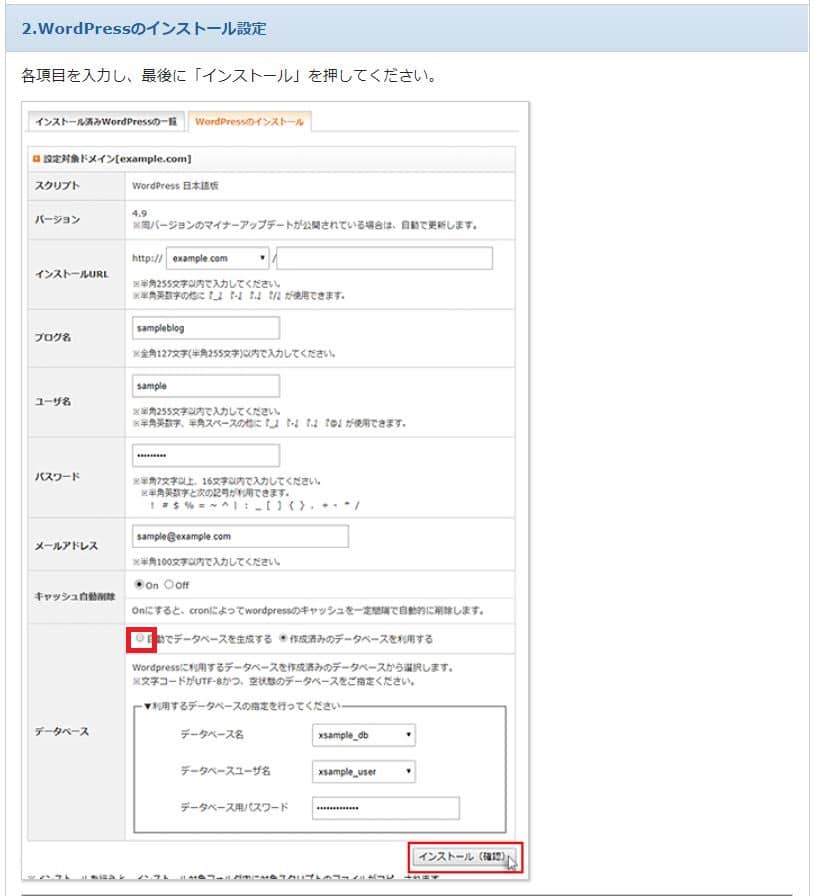Viewport: 814px width, 896px height.
Task: Click the データベース用パスワード input field
Action: click(x=385, y=807)
